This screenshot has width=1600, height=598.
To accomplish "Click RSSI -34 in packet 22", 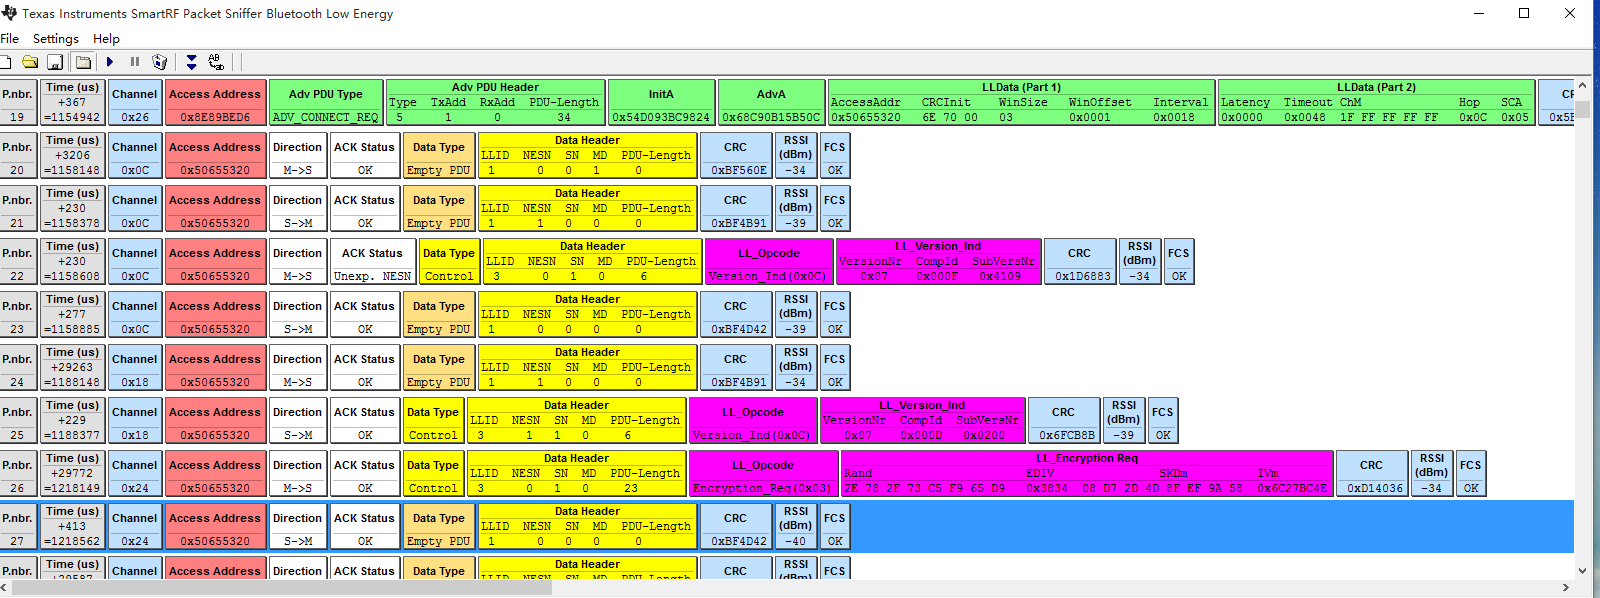I will coord(1140,276).
